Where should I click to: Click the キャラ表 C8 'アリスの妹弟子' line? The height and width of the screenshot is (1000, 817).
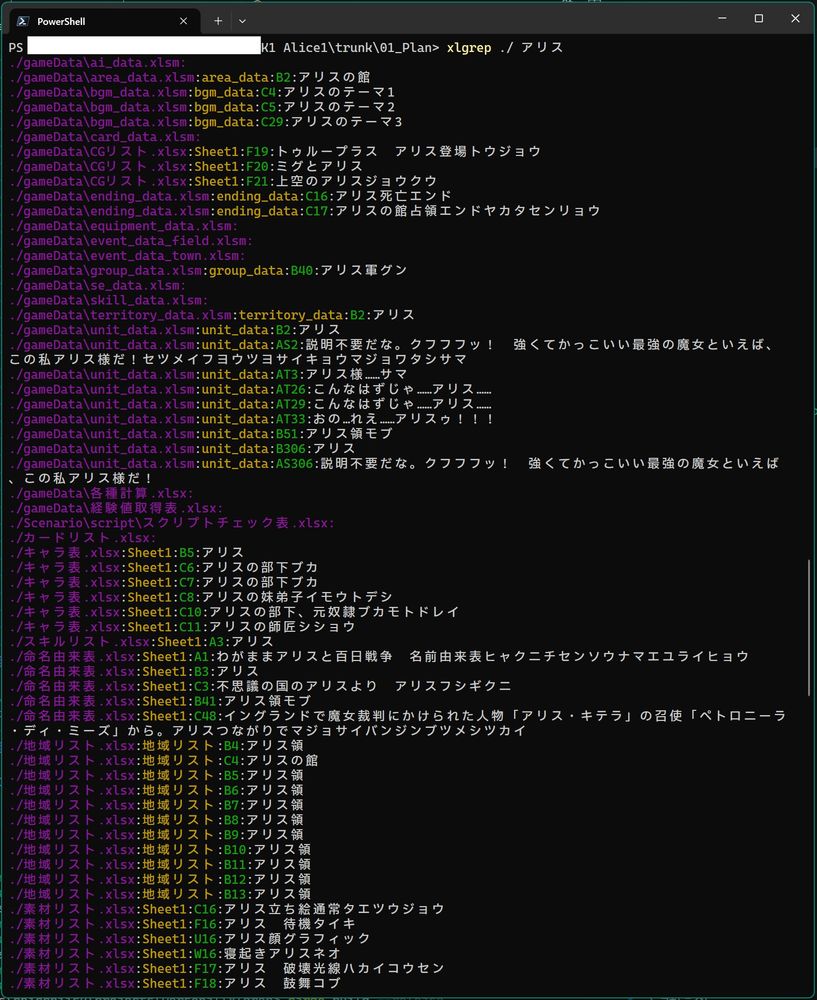coord(201,597)
